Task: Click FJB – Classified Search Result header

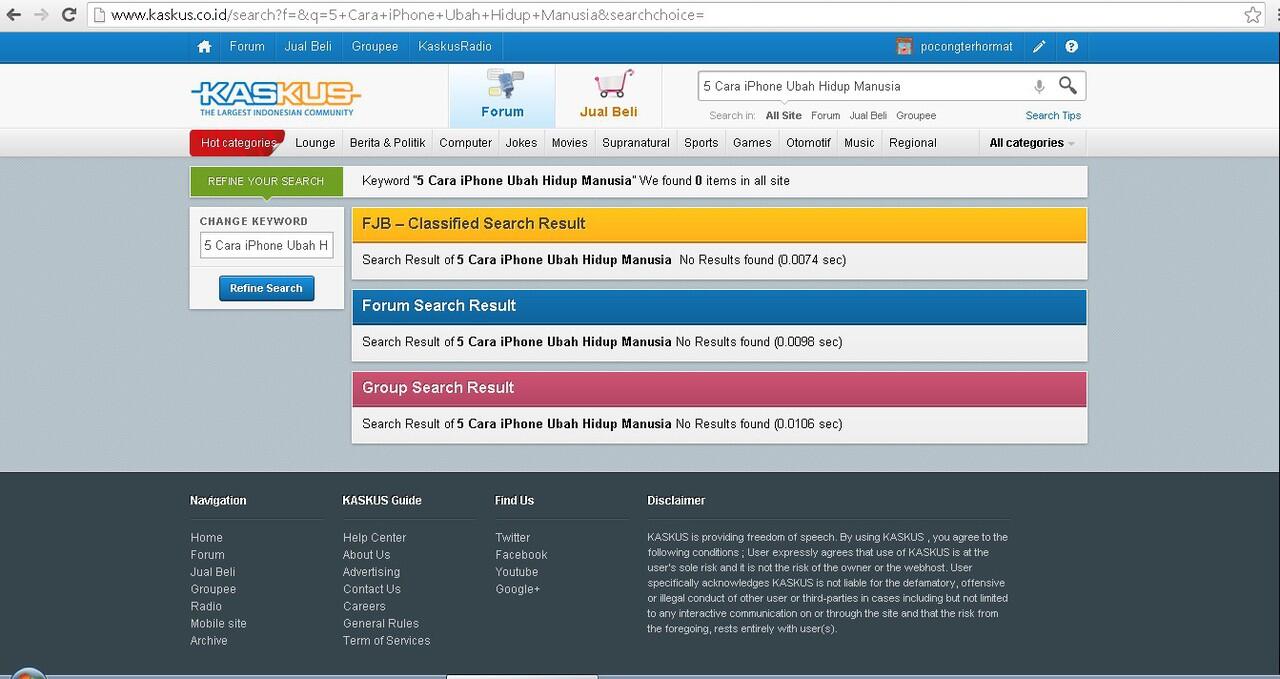Action: click(719, 224)
